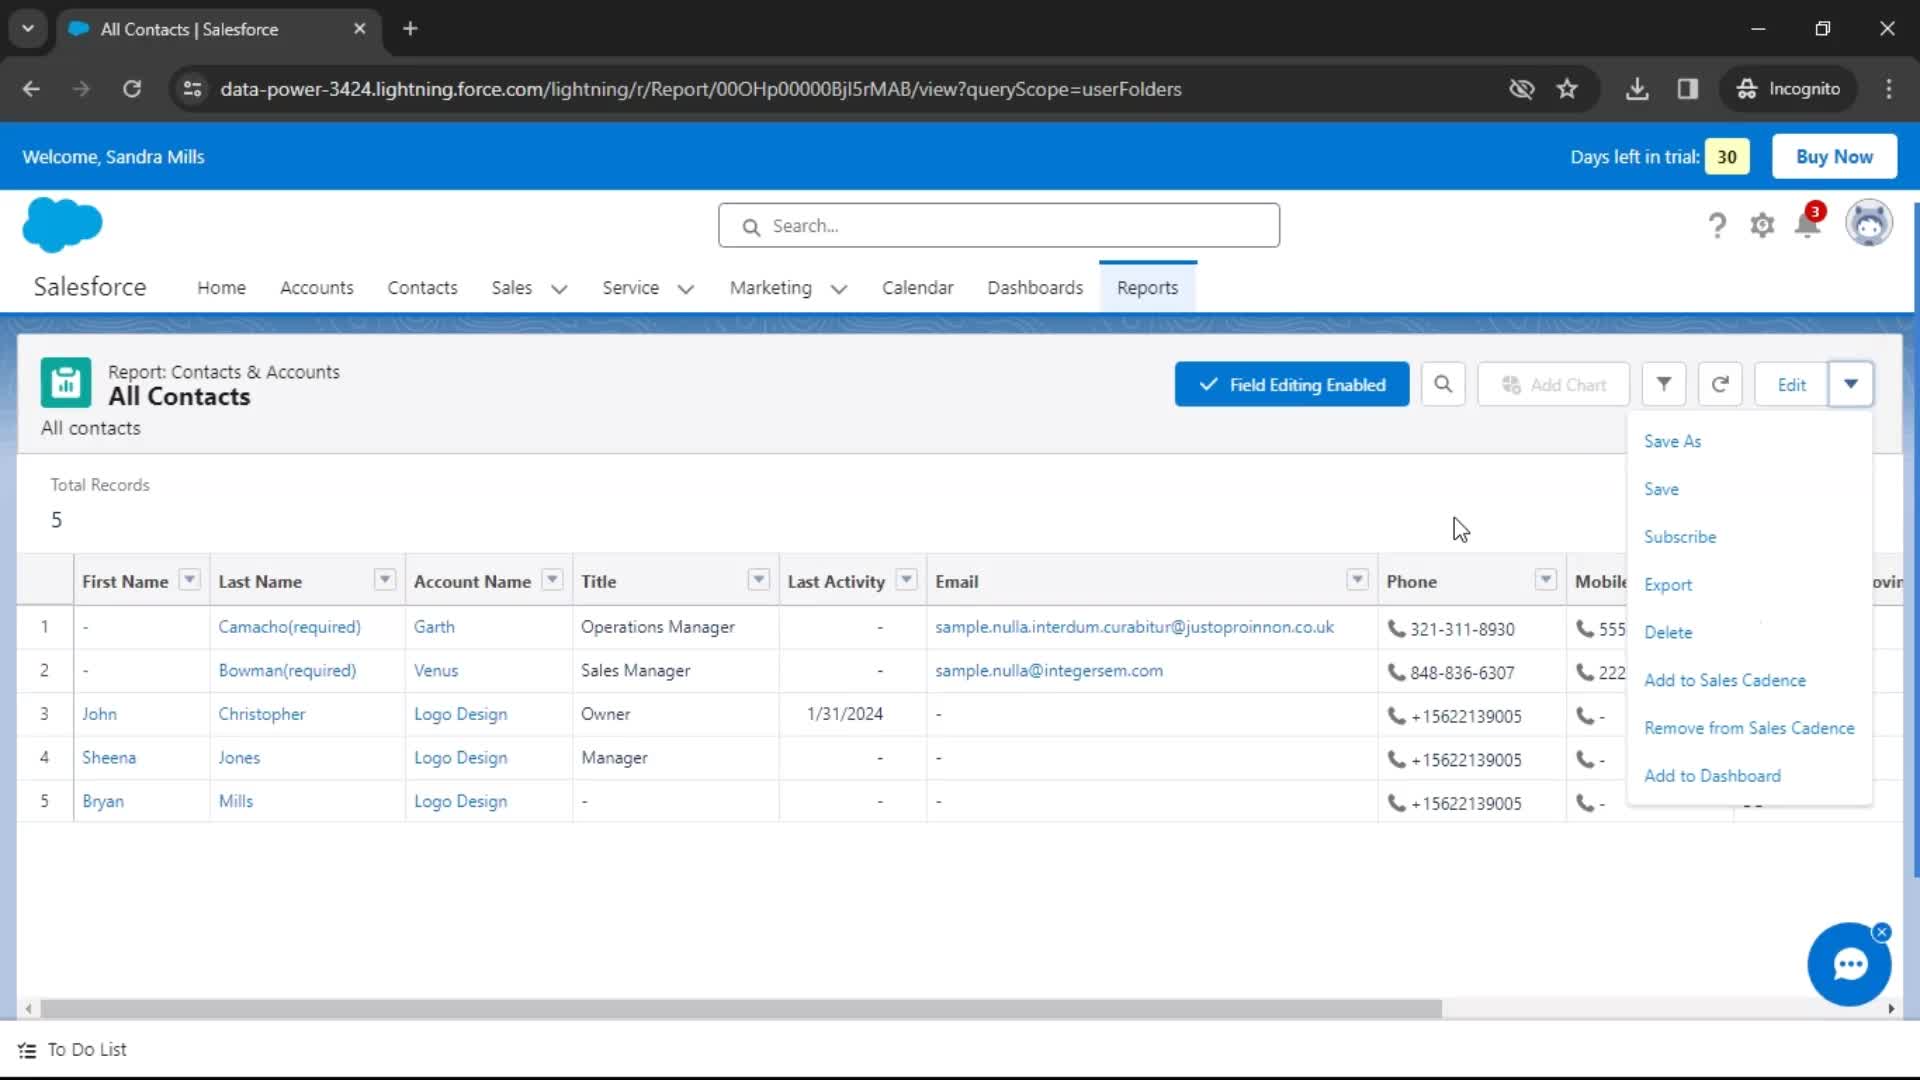Open the Camacho(required) contact link
Viewport: 1920px width, 1080px height.
tap(289, 627)
